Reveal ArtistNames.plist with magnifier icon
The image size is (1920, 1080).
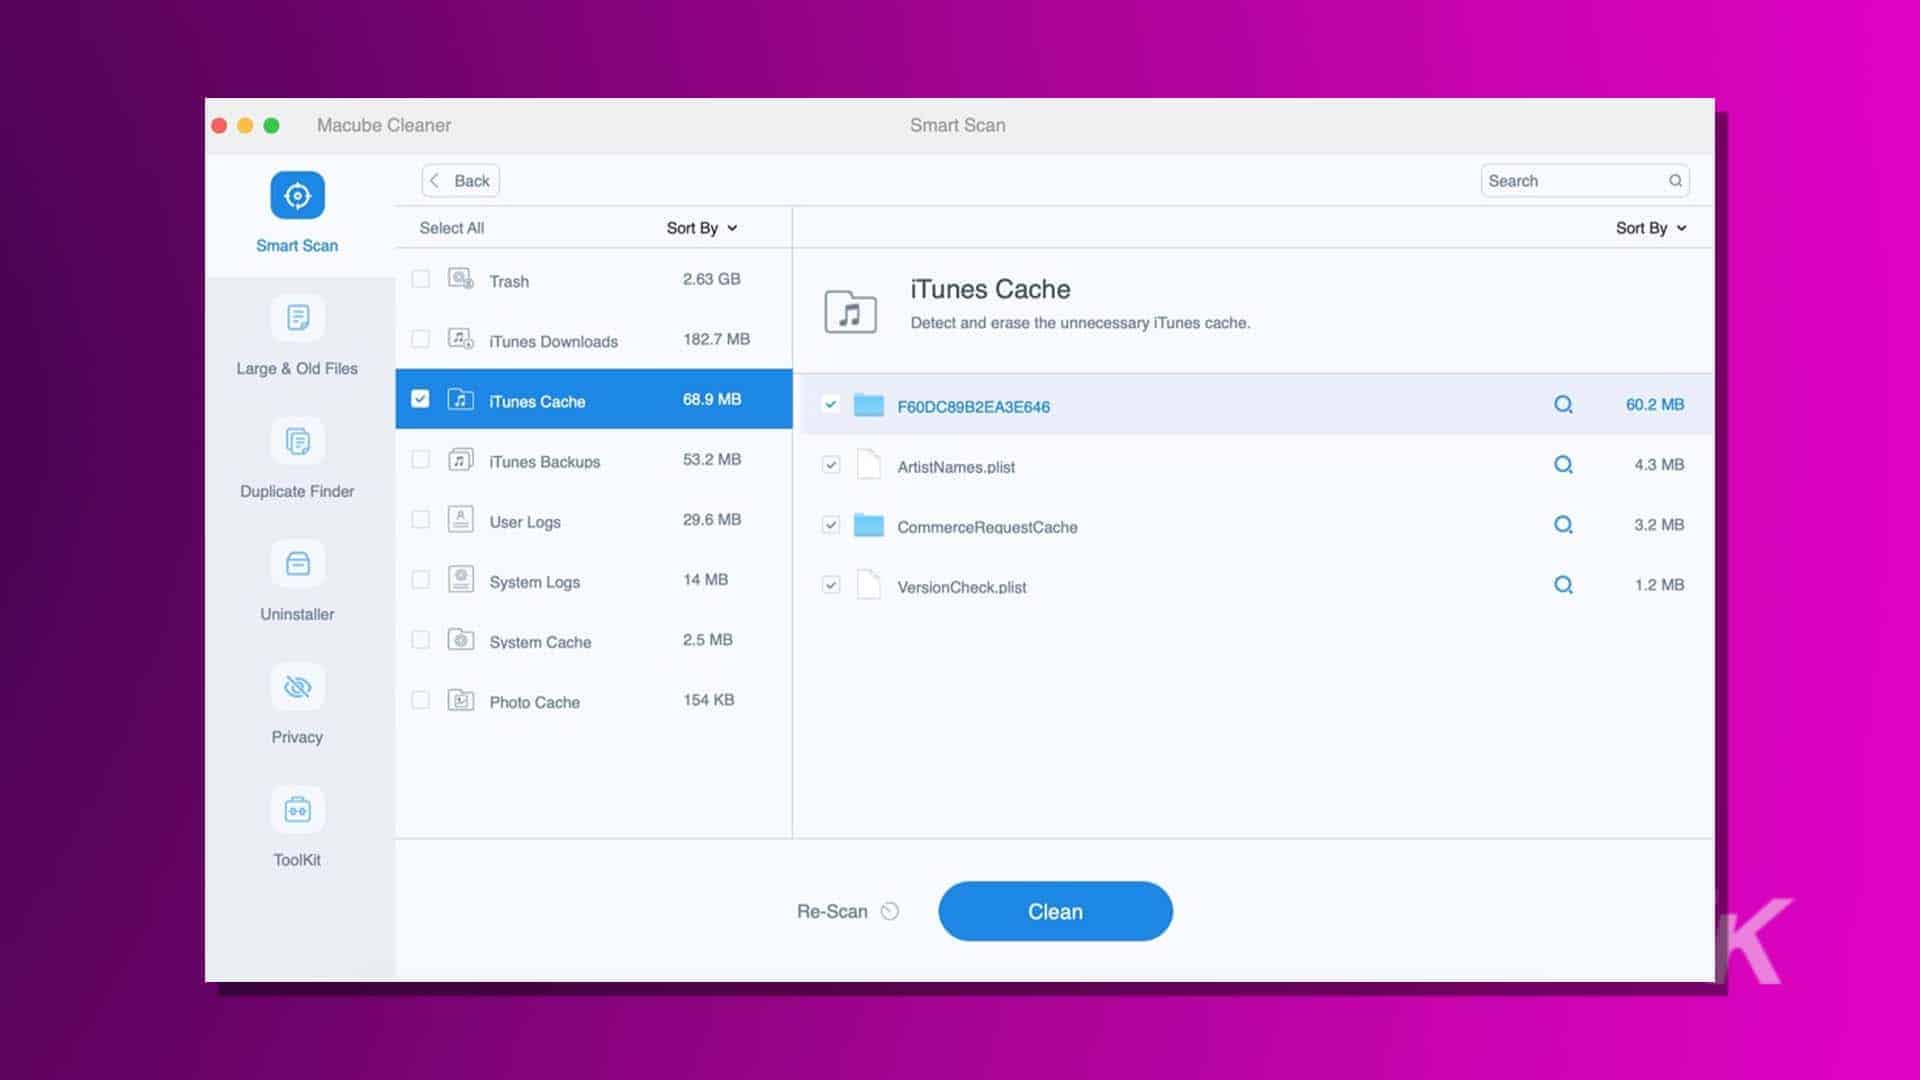(x=1564, y=465)
